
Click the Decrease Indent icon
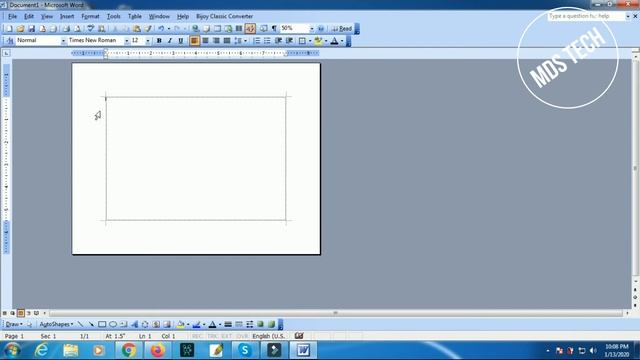278,40
